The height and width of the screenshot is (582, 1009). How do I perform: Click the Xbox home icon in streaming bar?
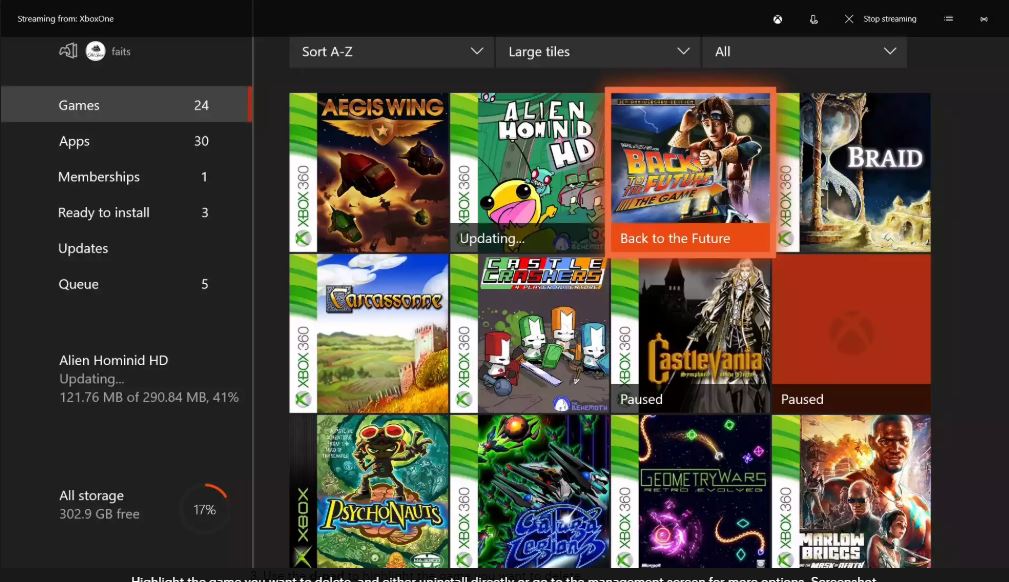pyautogui.click(x=777, y=19)
